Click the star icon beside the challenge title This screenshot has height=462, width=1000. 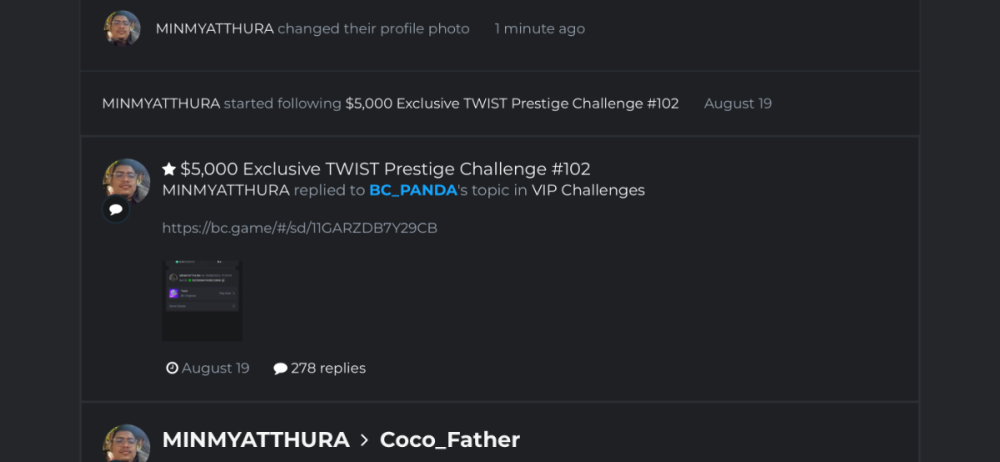click(169, 169)
